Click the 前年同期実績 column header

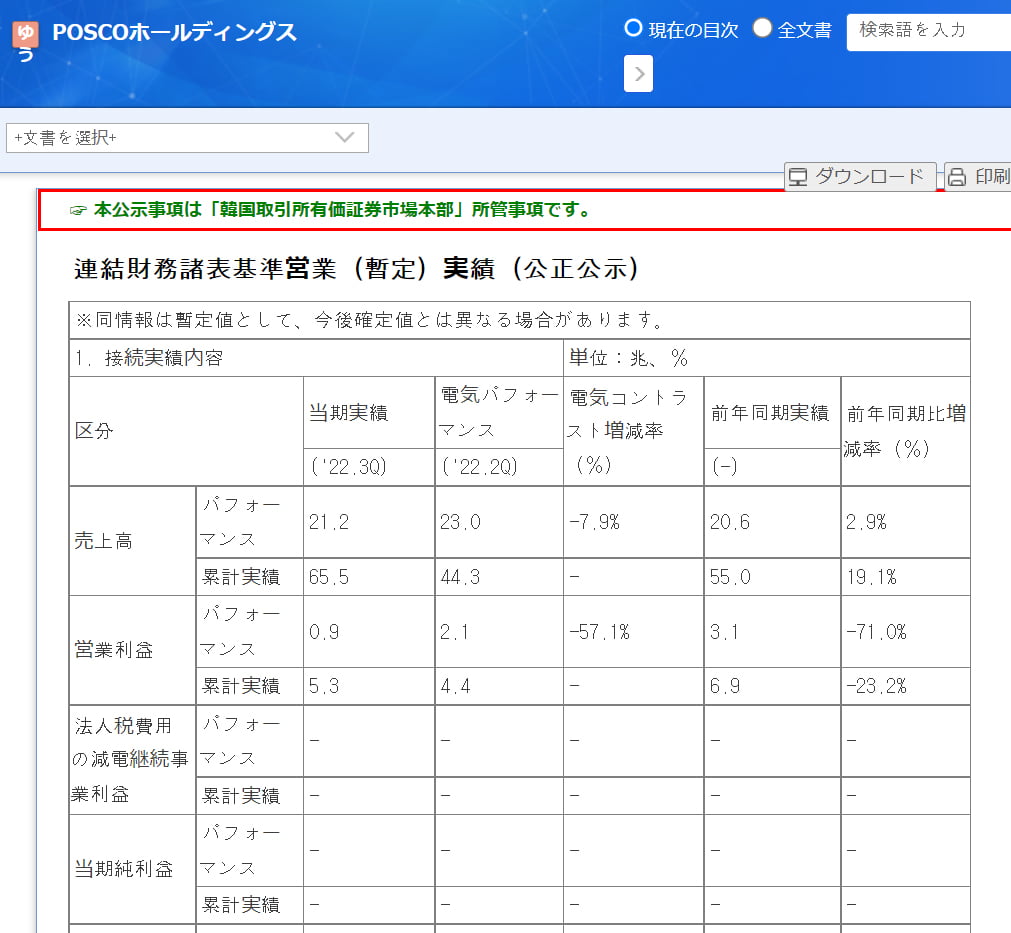[x=772, y=413]
